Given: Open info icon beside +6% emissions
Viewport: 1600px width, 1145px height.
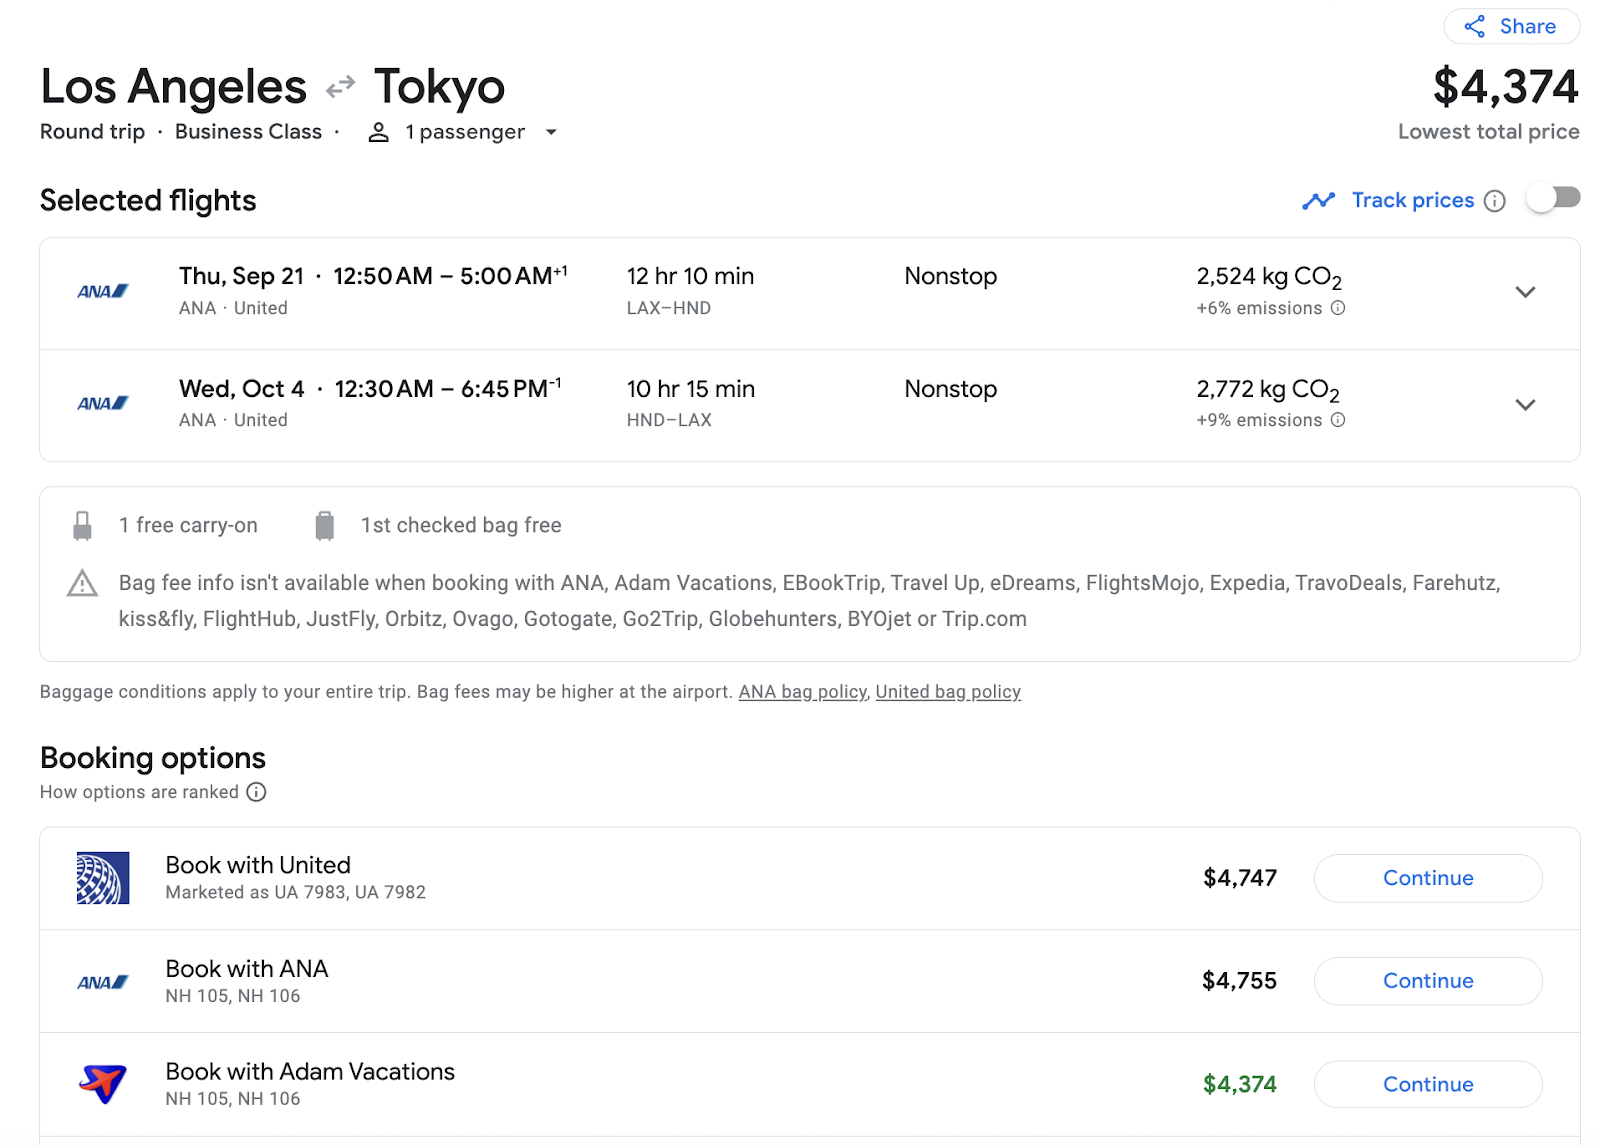Looking at the screenshot, I should [x=1338, y=308].
